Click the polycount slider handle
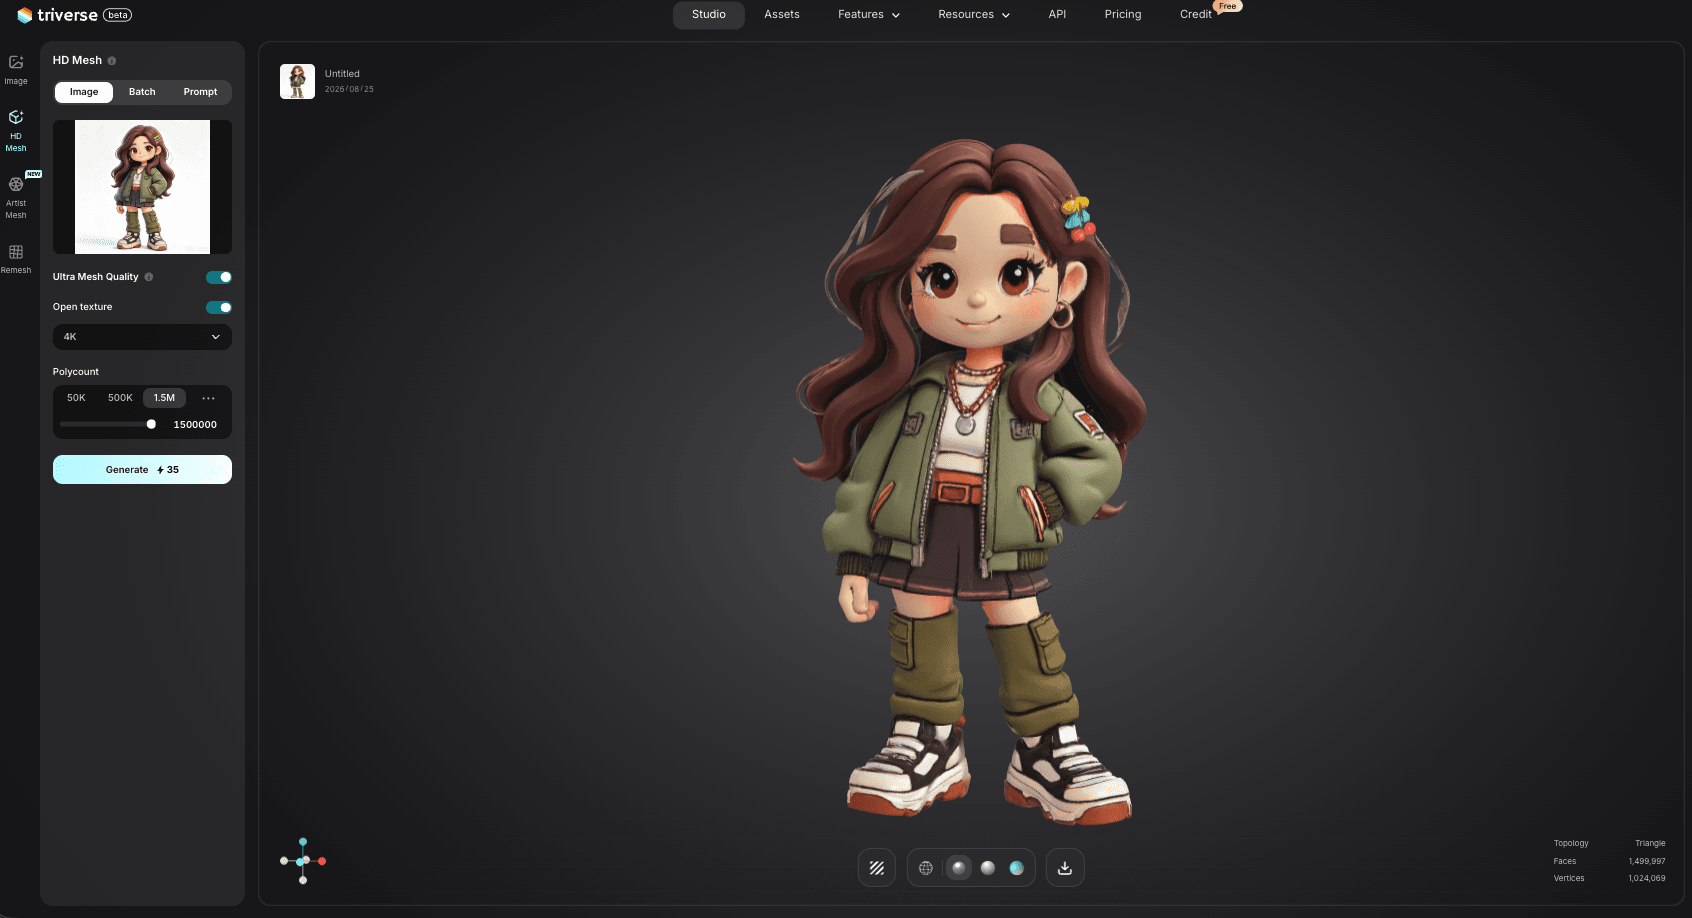Viewport: 1692px width, 918px height. coord(151,424)
